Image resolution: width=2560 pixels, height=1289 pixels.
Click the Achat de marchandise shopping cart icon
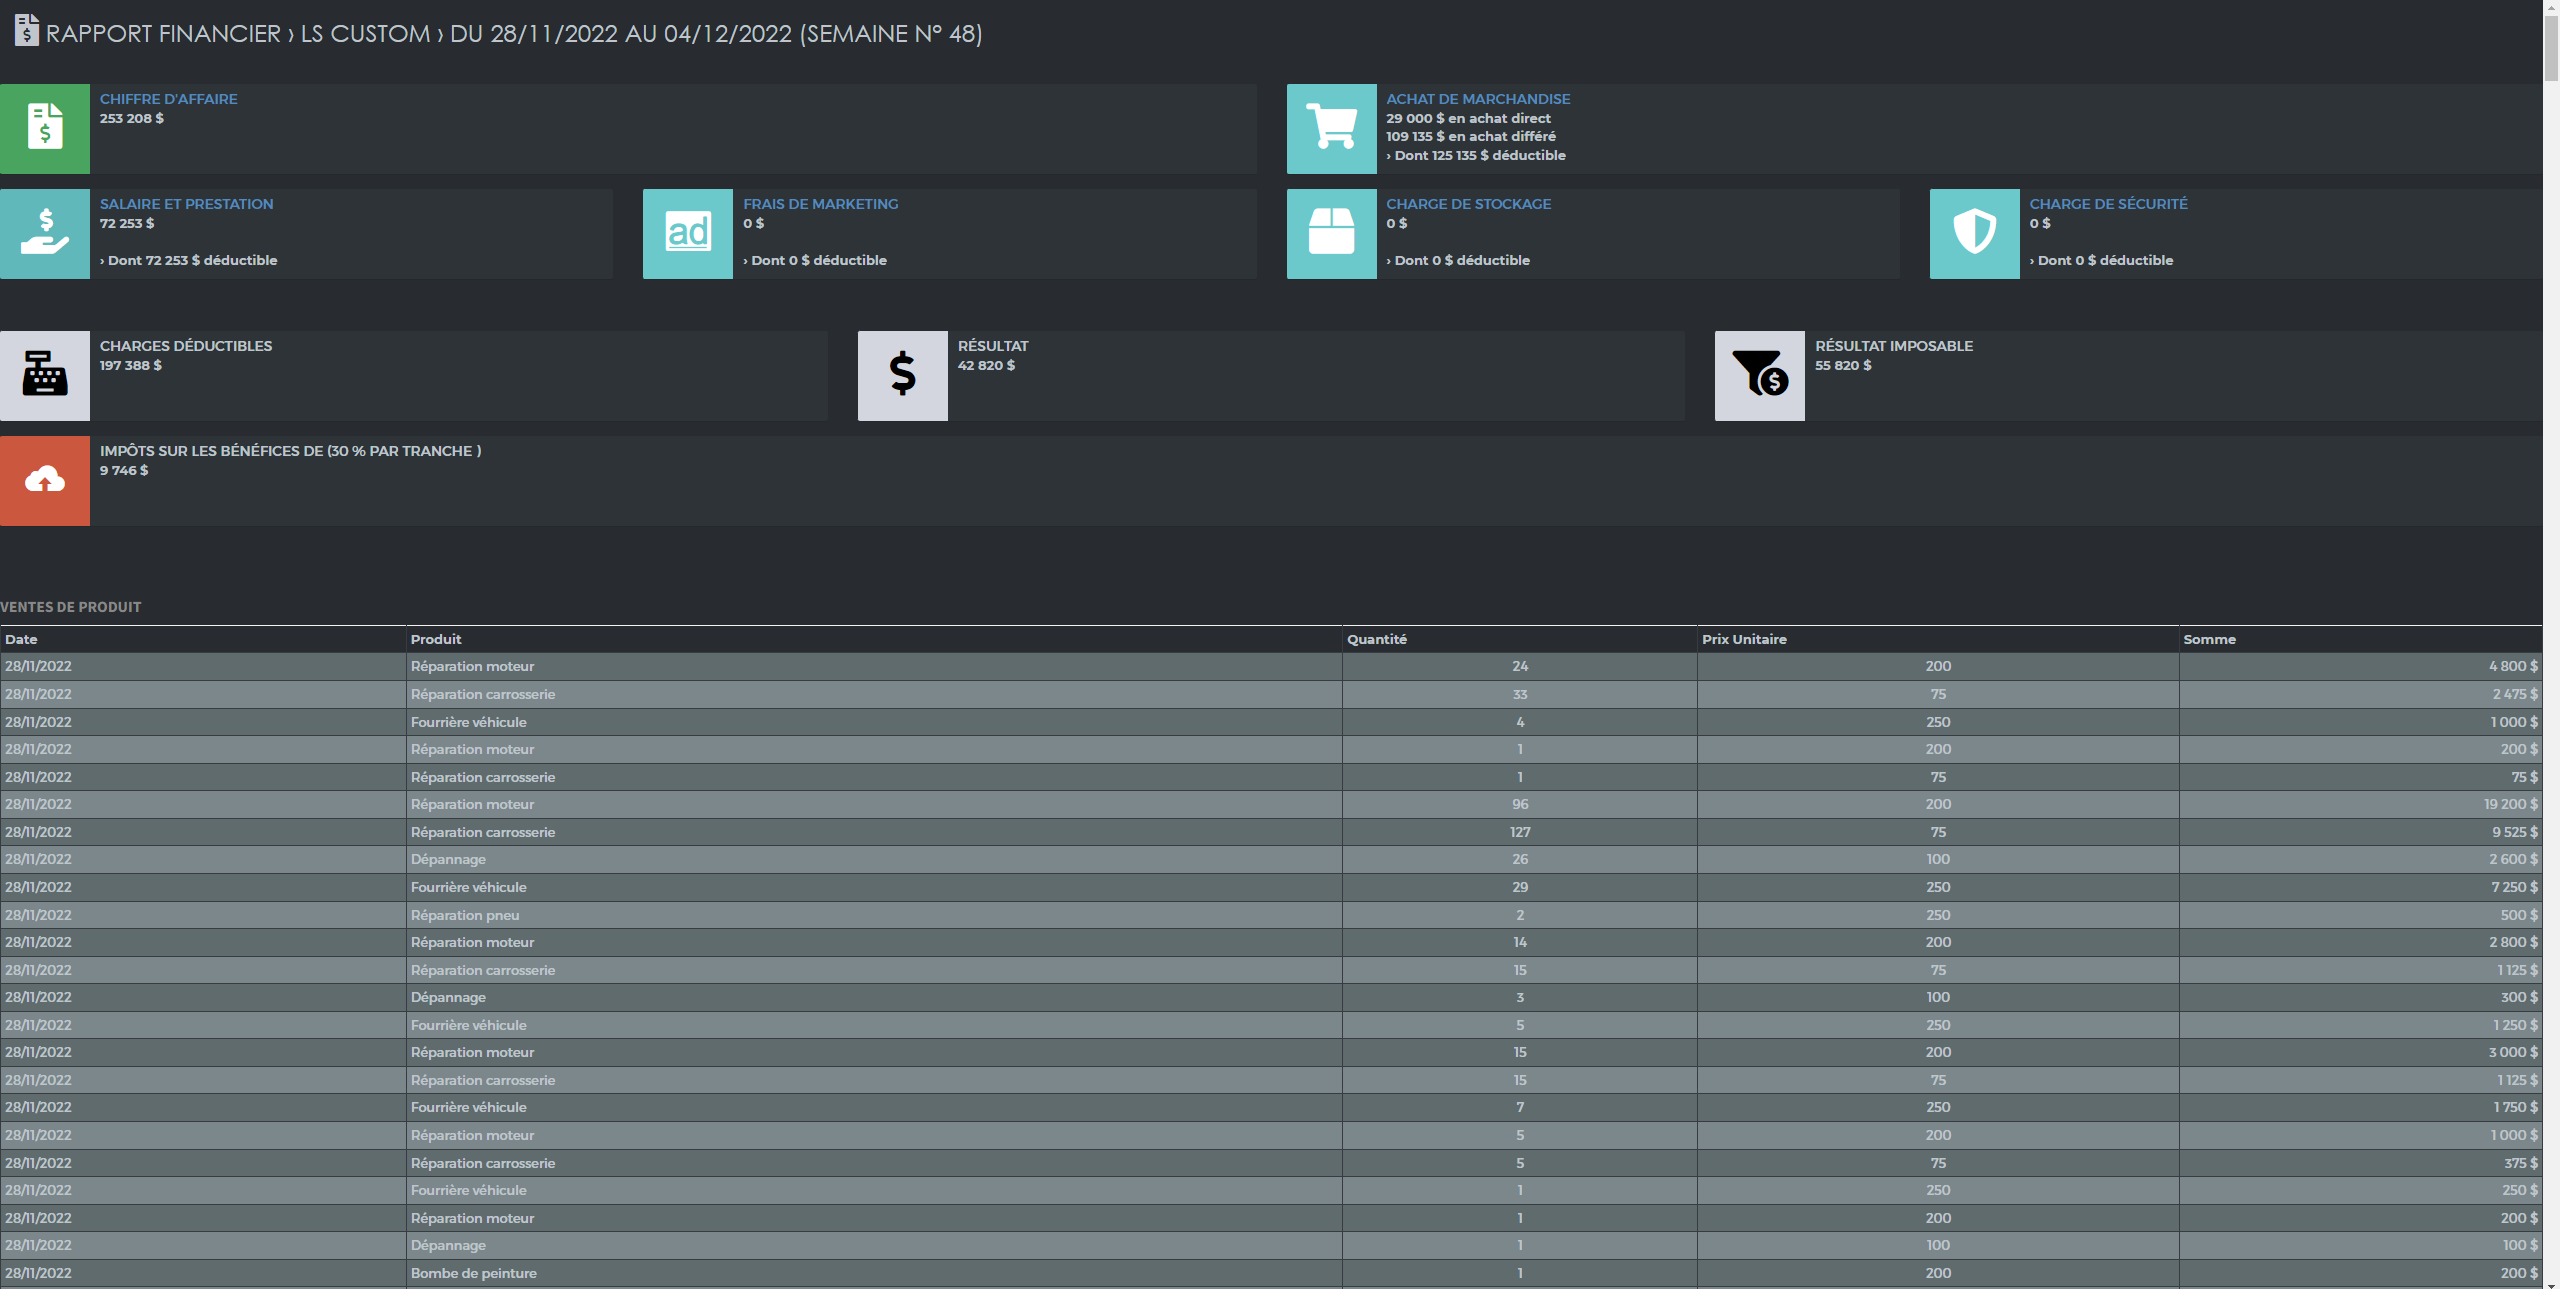[x=1331, y=129]
